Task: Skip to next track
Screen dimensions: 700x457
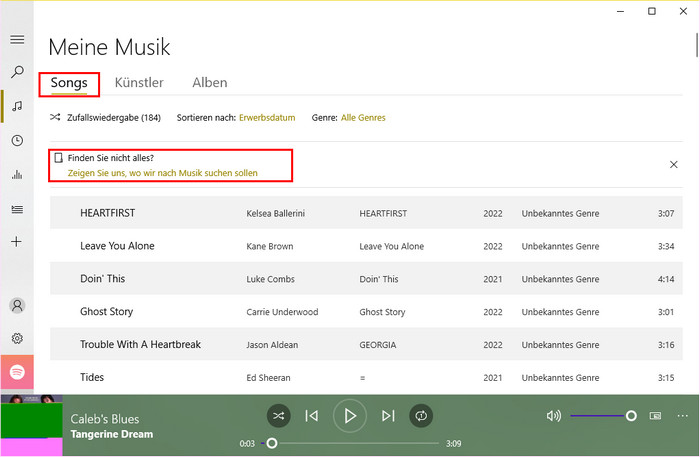Action: point(388,416)
